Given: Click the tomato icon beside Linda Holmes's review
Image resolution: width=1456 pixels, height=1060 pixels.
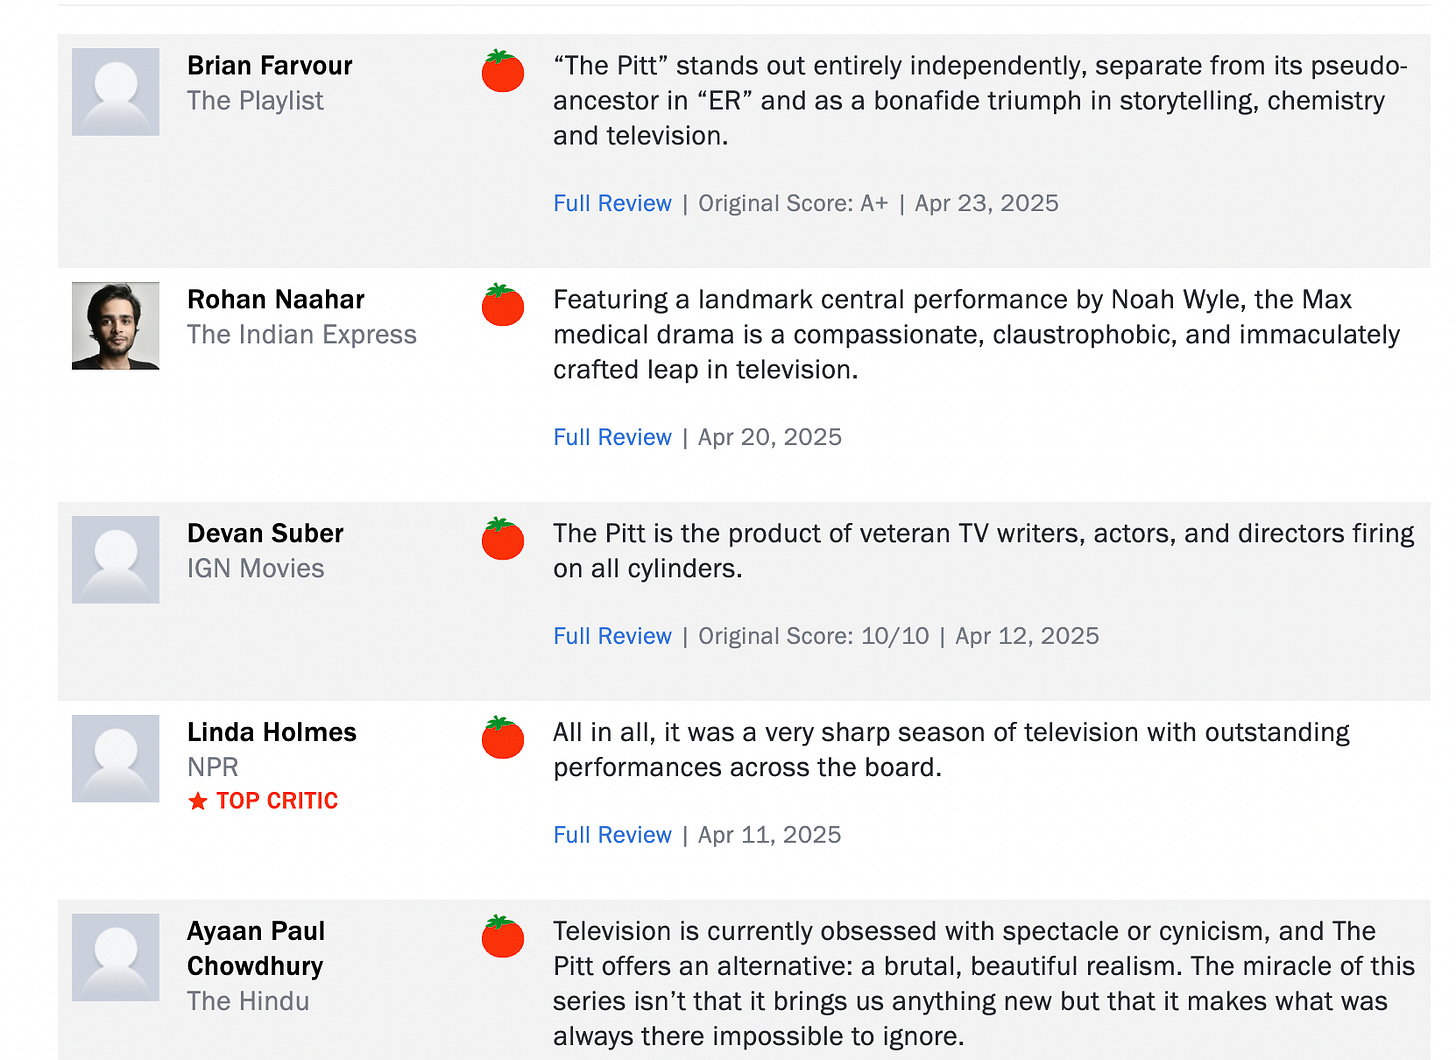Looking at the screenshot, I should 503,738.
